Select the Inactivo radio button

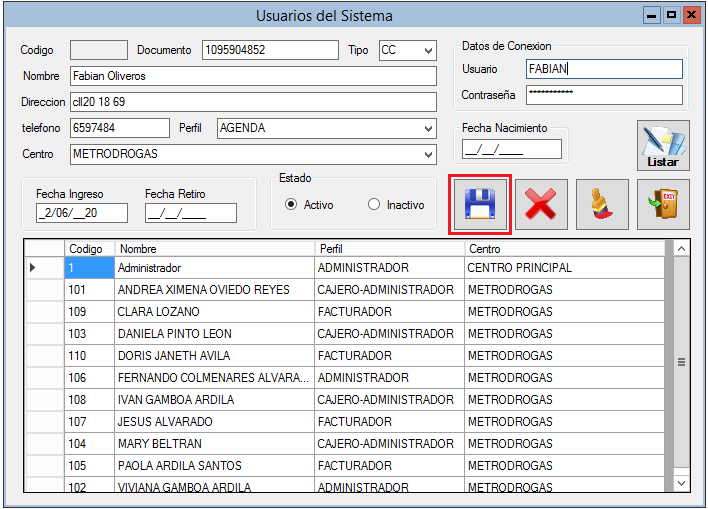[374, 205]
